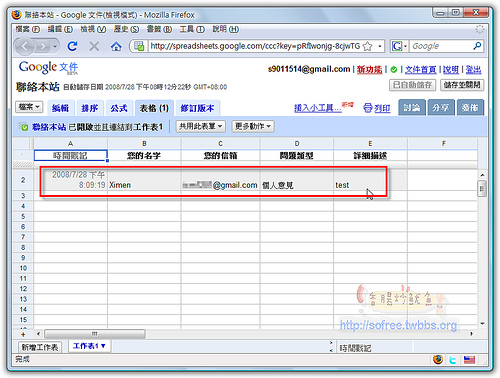Open the Firefox 書籤 menu

pyautogui.click(x=159, y=29)
